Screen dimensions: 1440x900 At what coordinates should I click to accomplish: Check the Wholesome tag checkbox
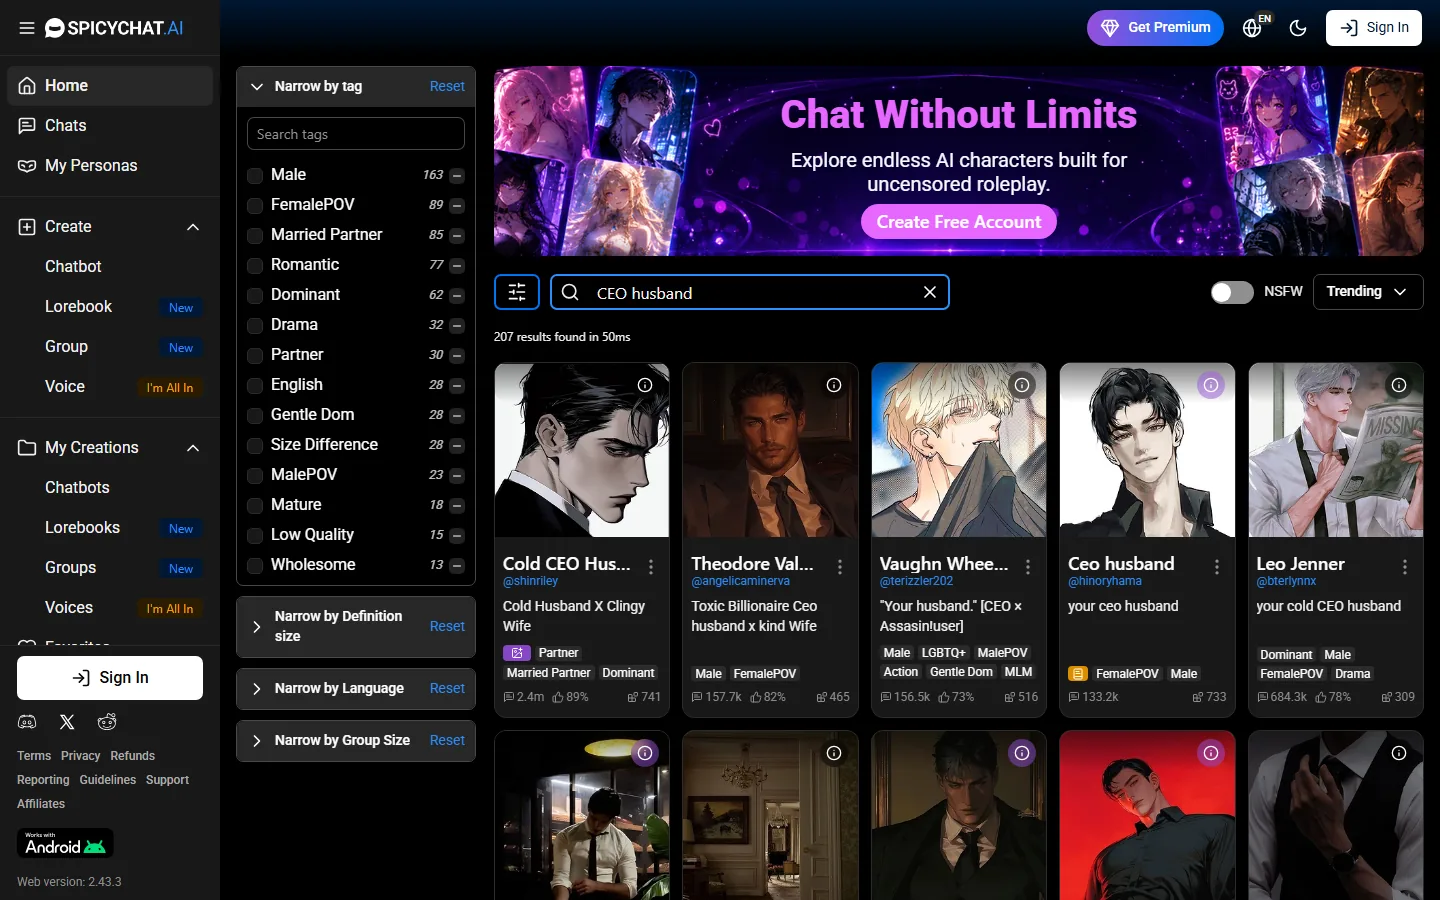pyautogui.click(x=255, y=565)
